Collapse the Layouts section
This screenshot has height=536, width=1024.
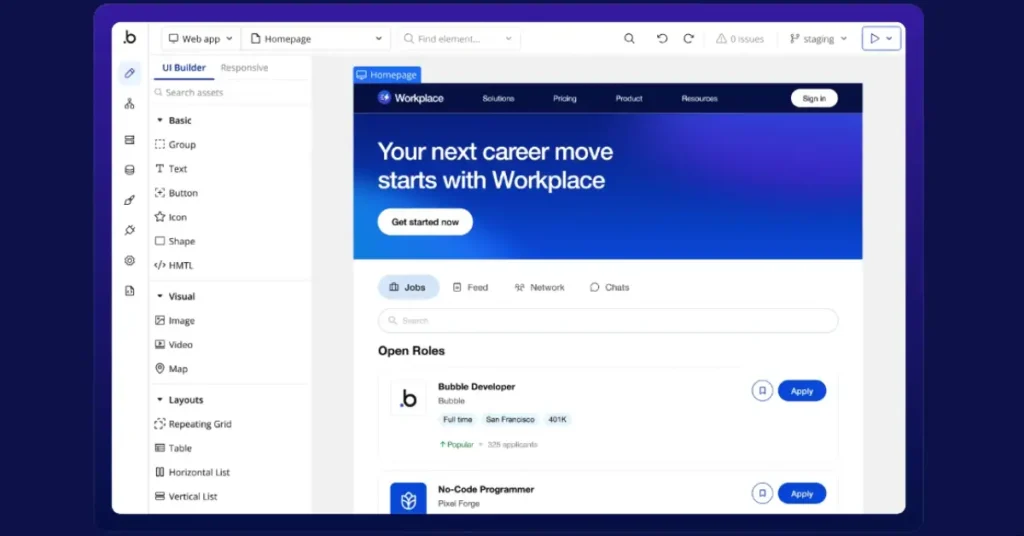(x=159, y=400)
